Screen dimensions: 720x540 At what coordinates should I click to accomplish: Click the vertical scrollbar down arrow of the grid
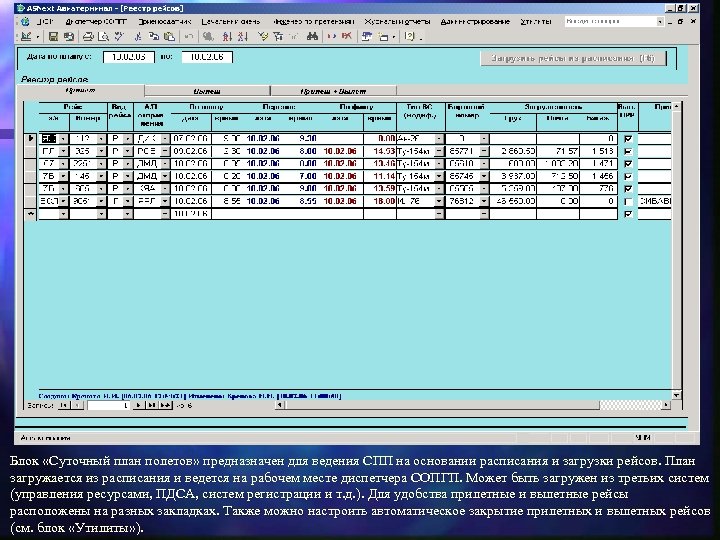coord(676,395)
